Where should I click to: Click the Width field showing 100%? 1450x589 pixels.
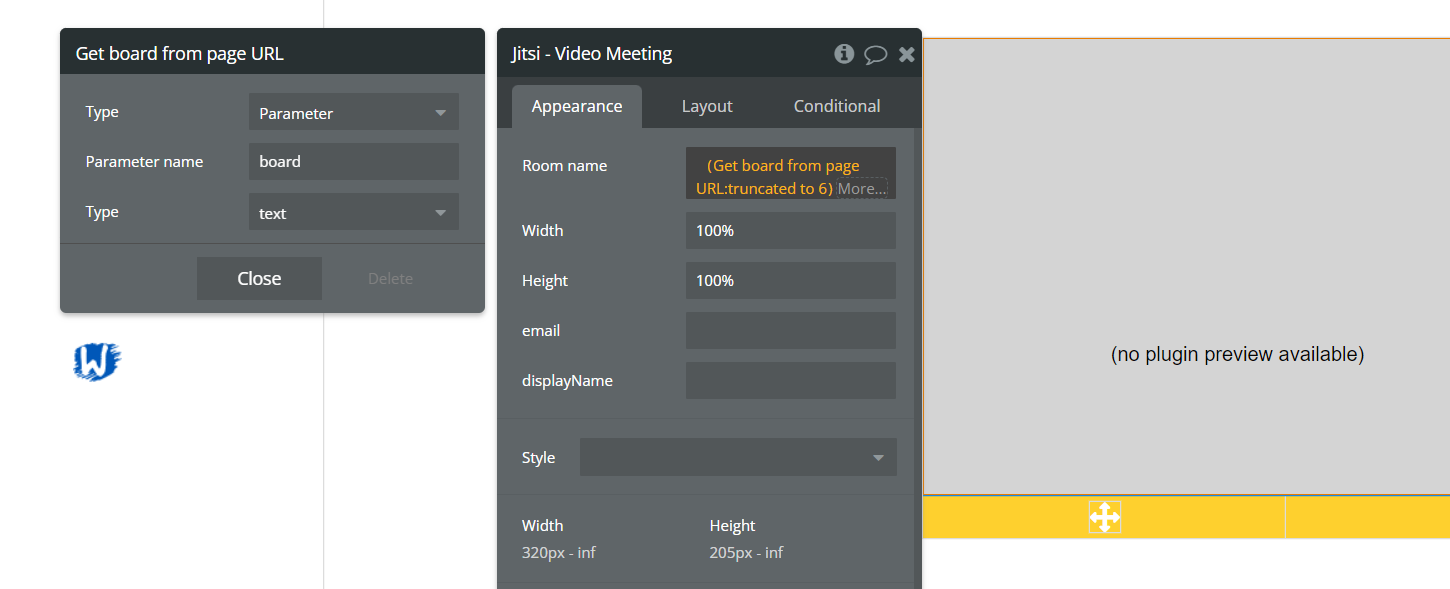(791, 230)
